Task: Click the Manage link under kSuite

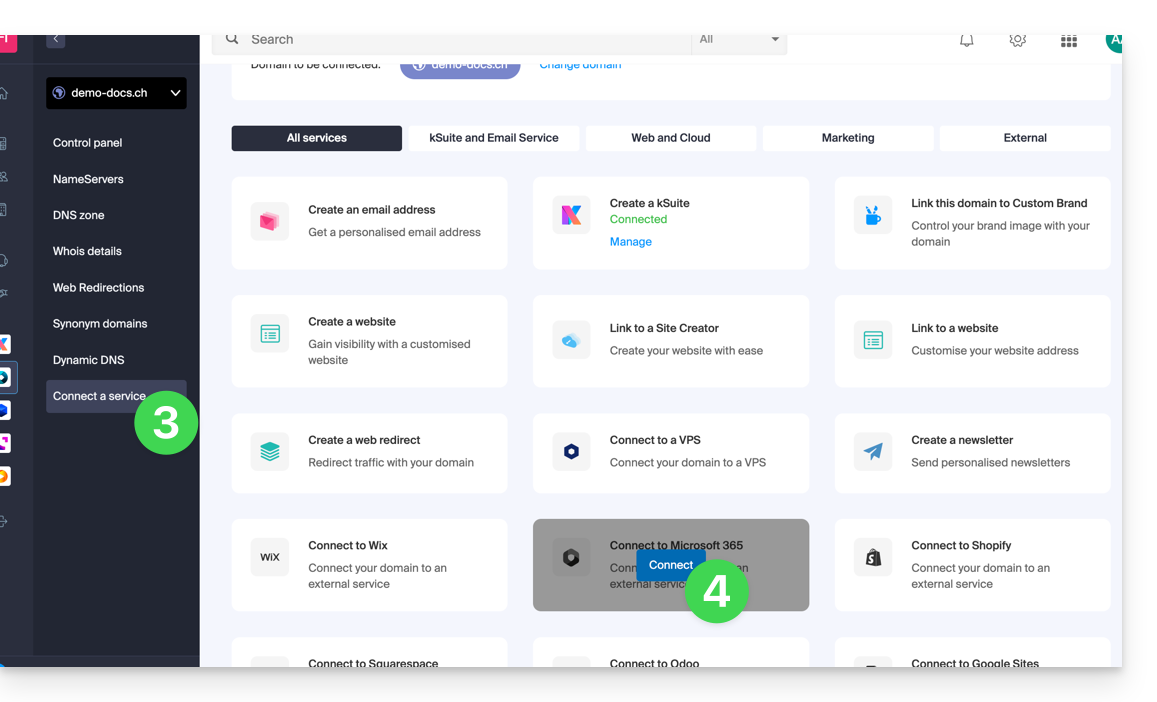Action: click(630, 242)
